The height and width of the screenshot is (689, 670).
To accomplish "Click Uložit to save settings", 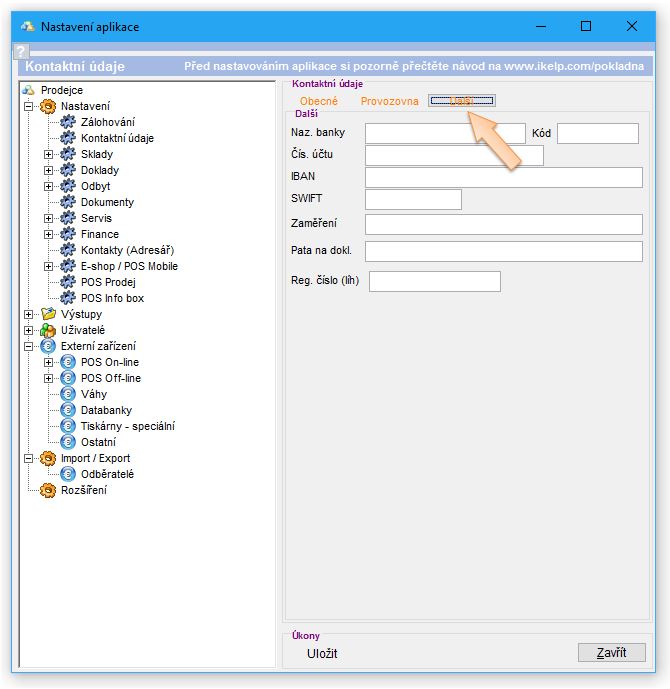I will pos(322,653).
